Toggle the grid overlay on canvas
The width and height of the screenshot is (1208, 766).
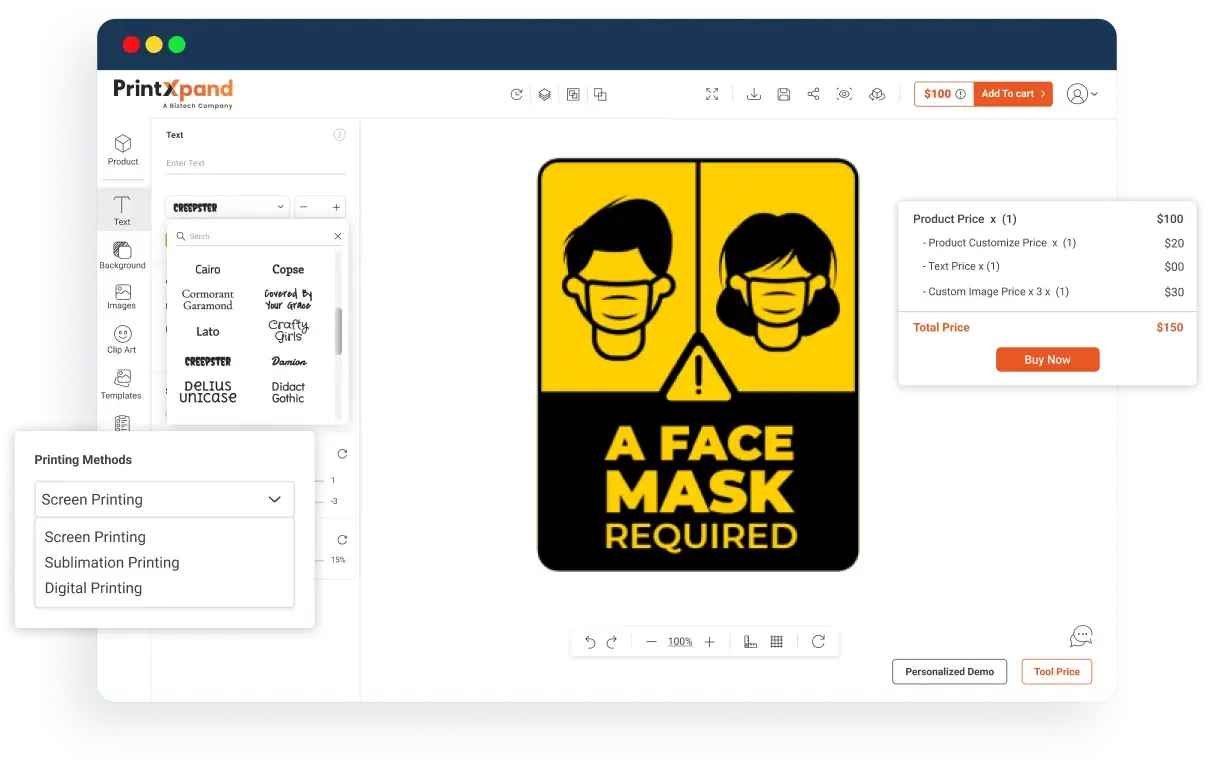[776, 642]
